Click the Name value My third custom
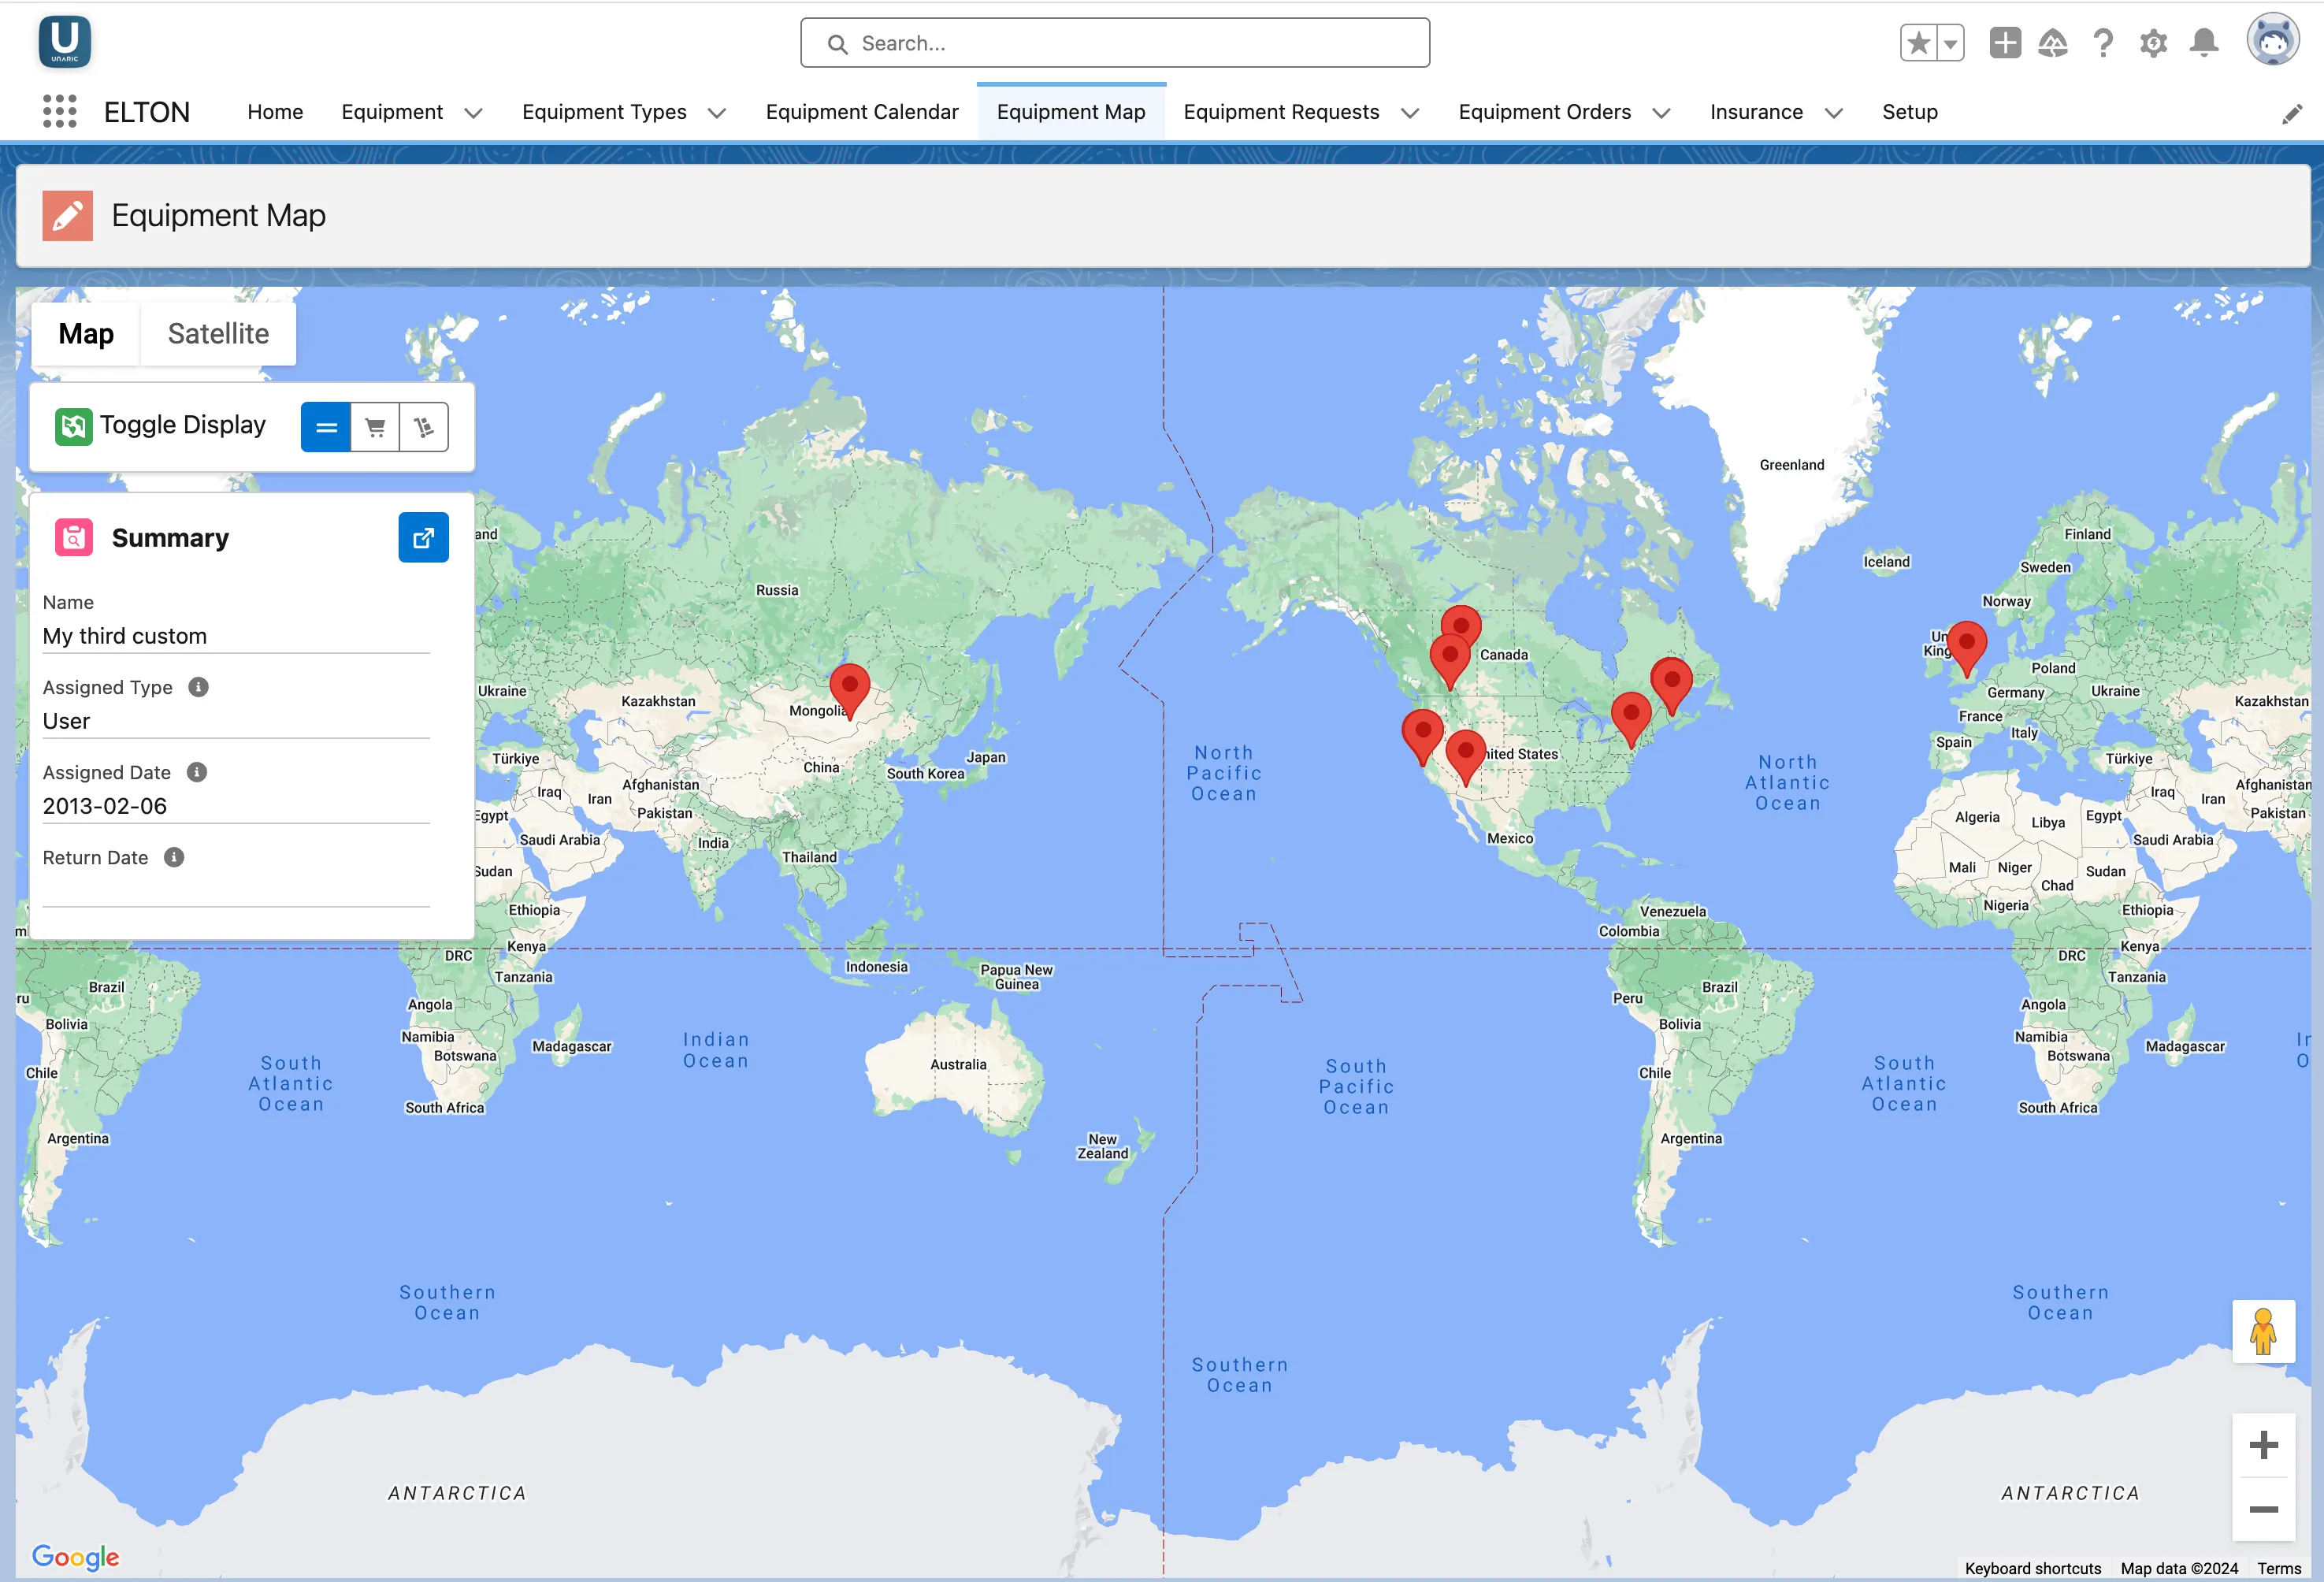The height and width of the screenshot is (1582, 2324). (x=125, y=636)
